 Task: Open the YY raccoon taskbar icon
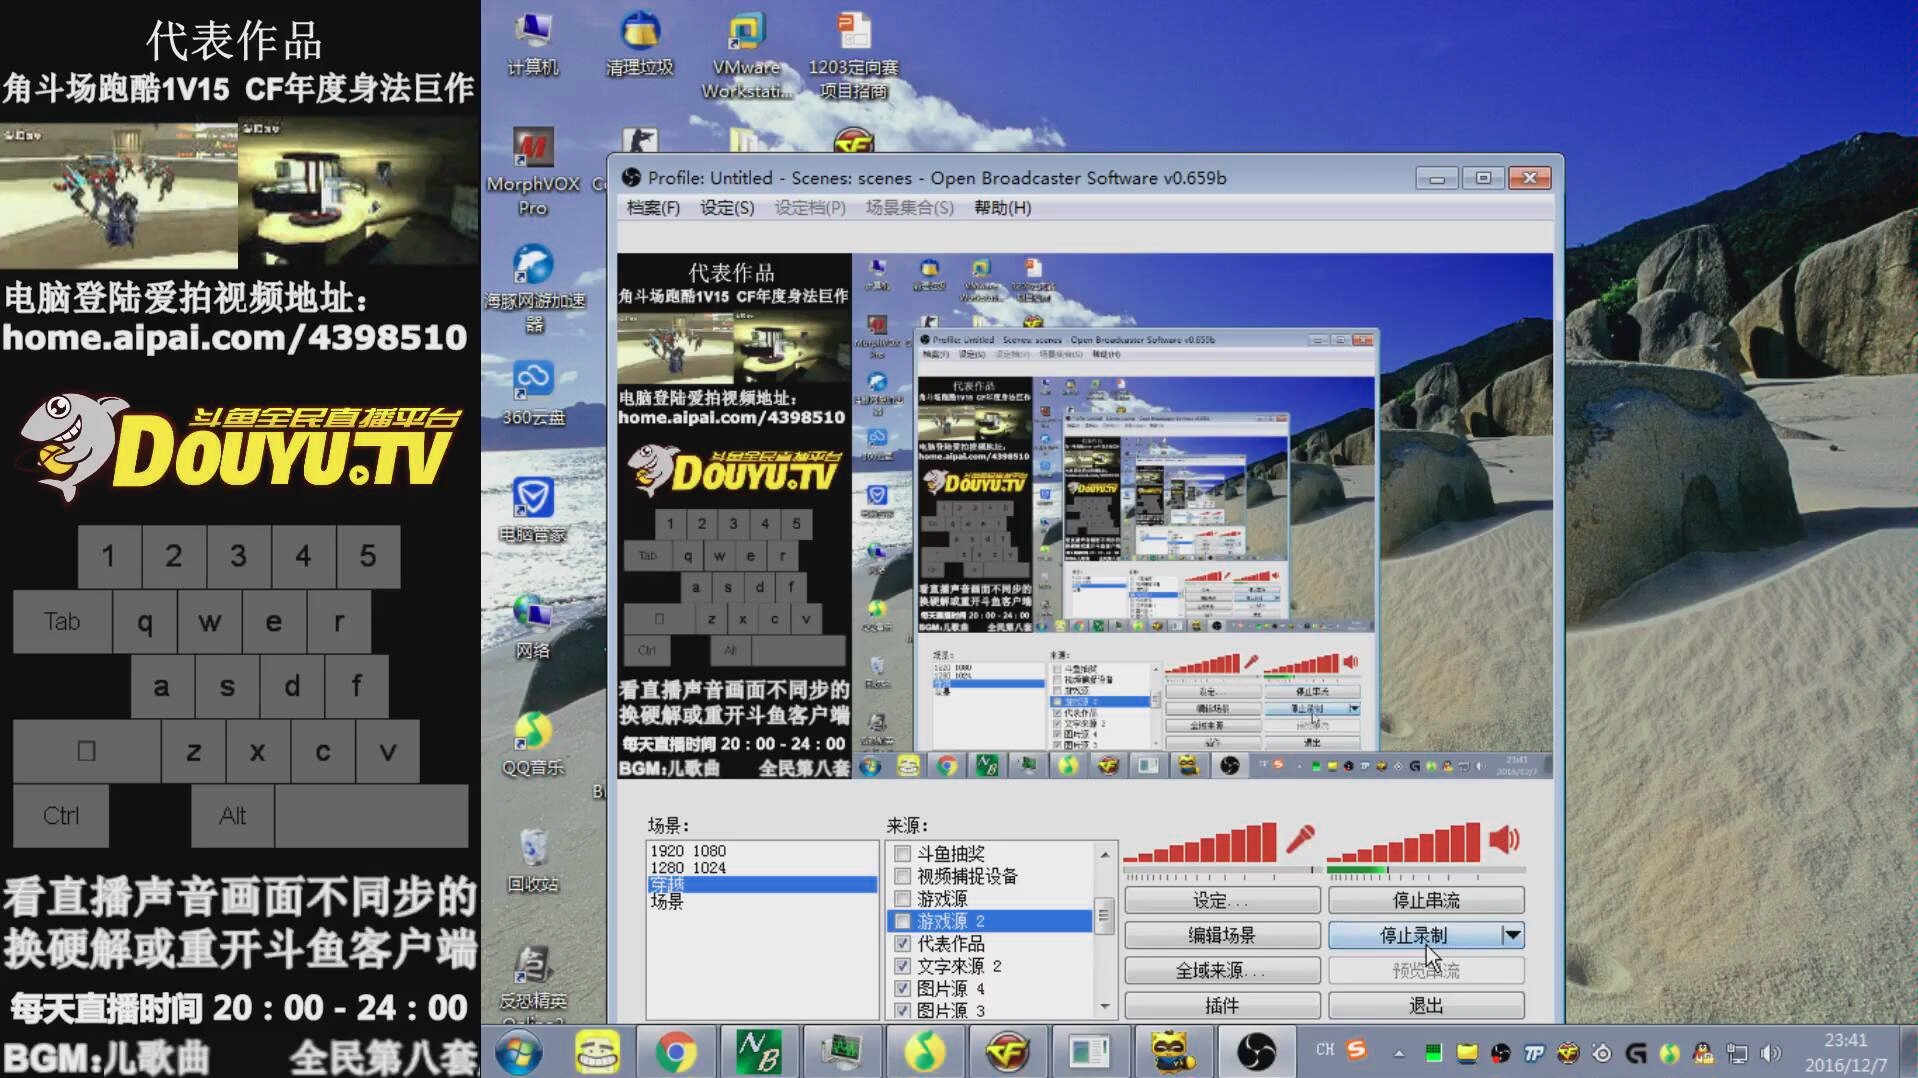1172,1052
